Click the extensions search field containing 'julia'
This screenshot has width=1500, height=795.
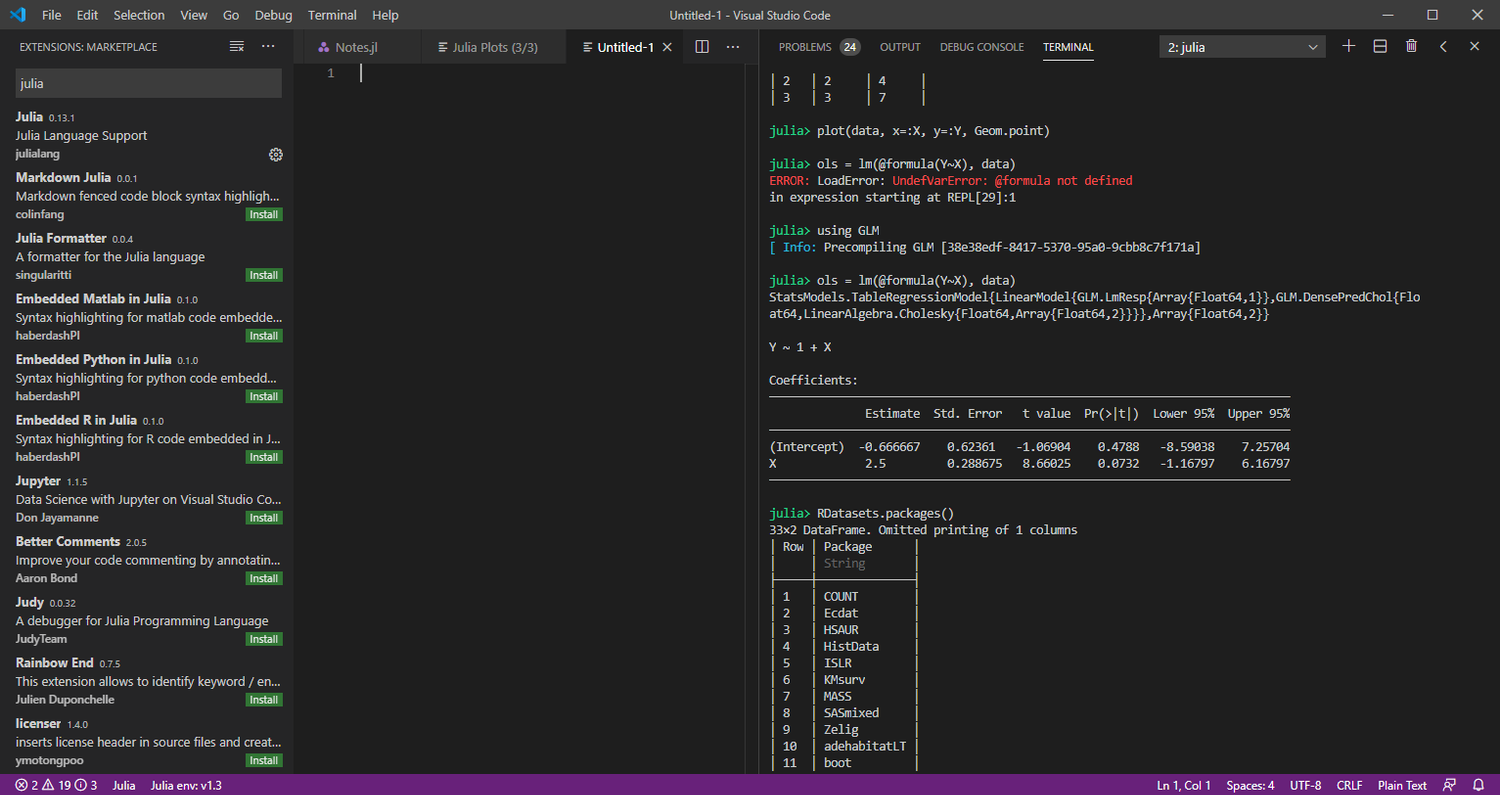(148, 84)
